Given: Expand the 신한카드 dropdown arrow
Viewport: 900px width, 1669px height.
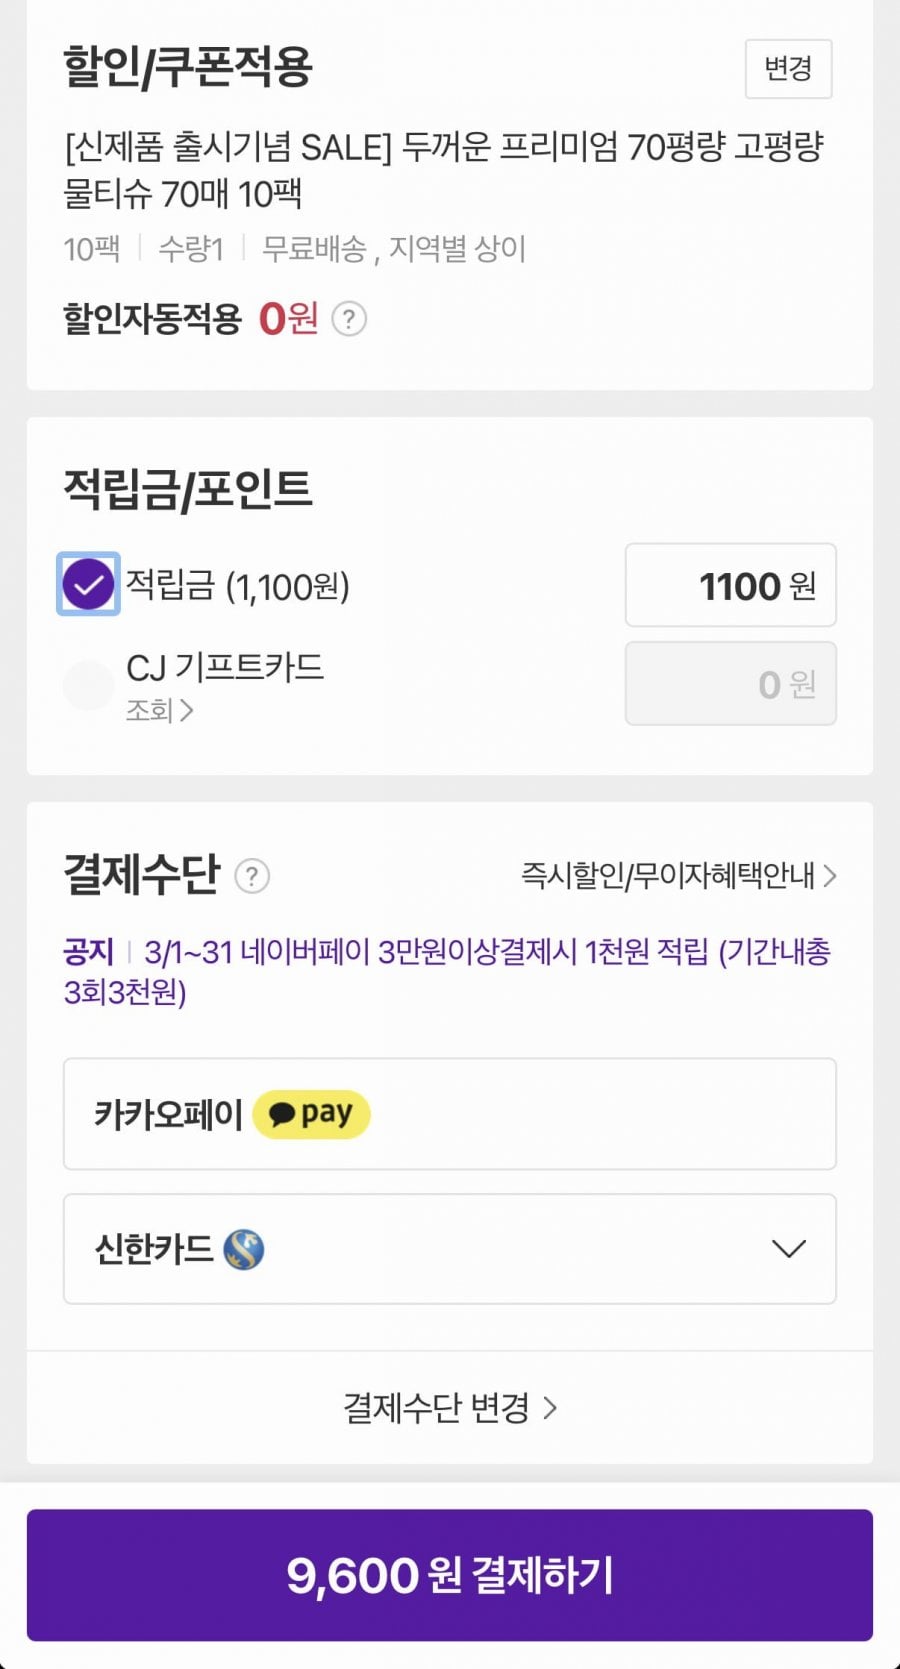Looking at the screenshot, I should pos(788,1249).
